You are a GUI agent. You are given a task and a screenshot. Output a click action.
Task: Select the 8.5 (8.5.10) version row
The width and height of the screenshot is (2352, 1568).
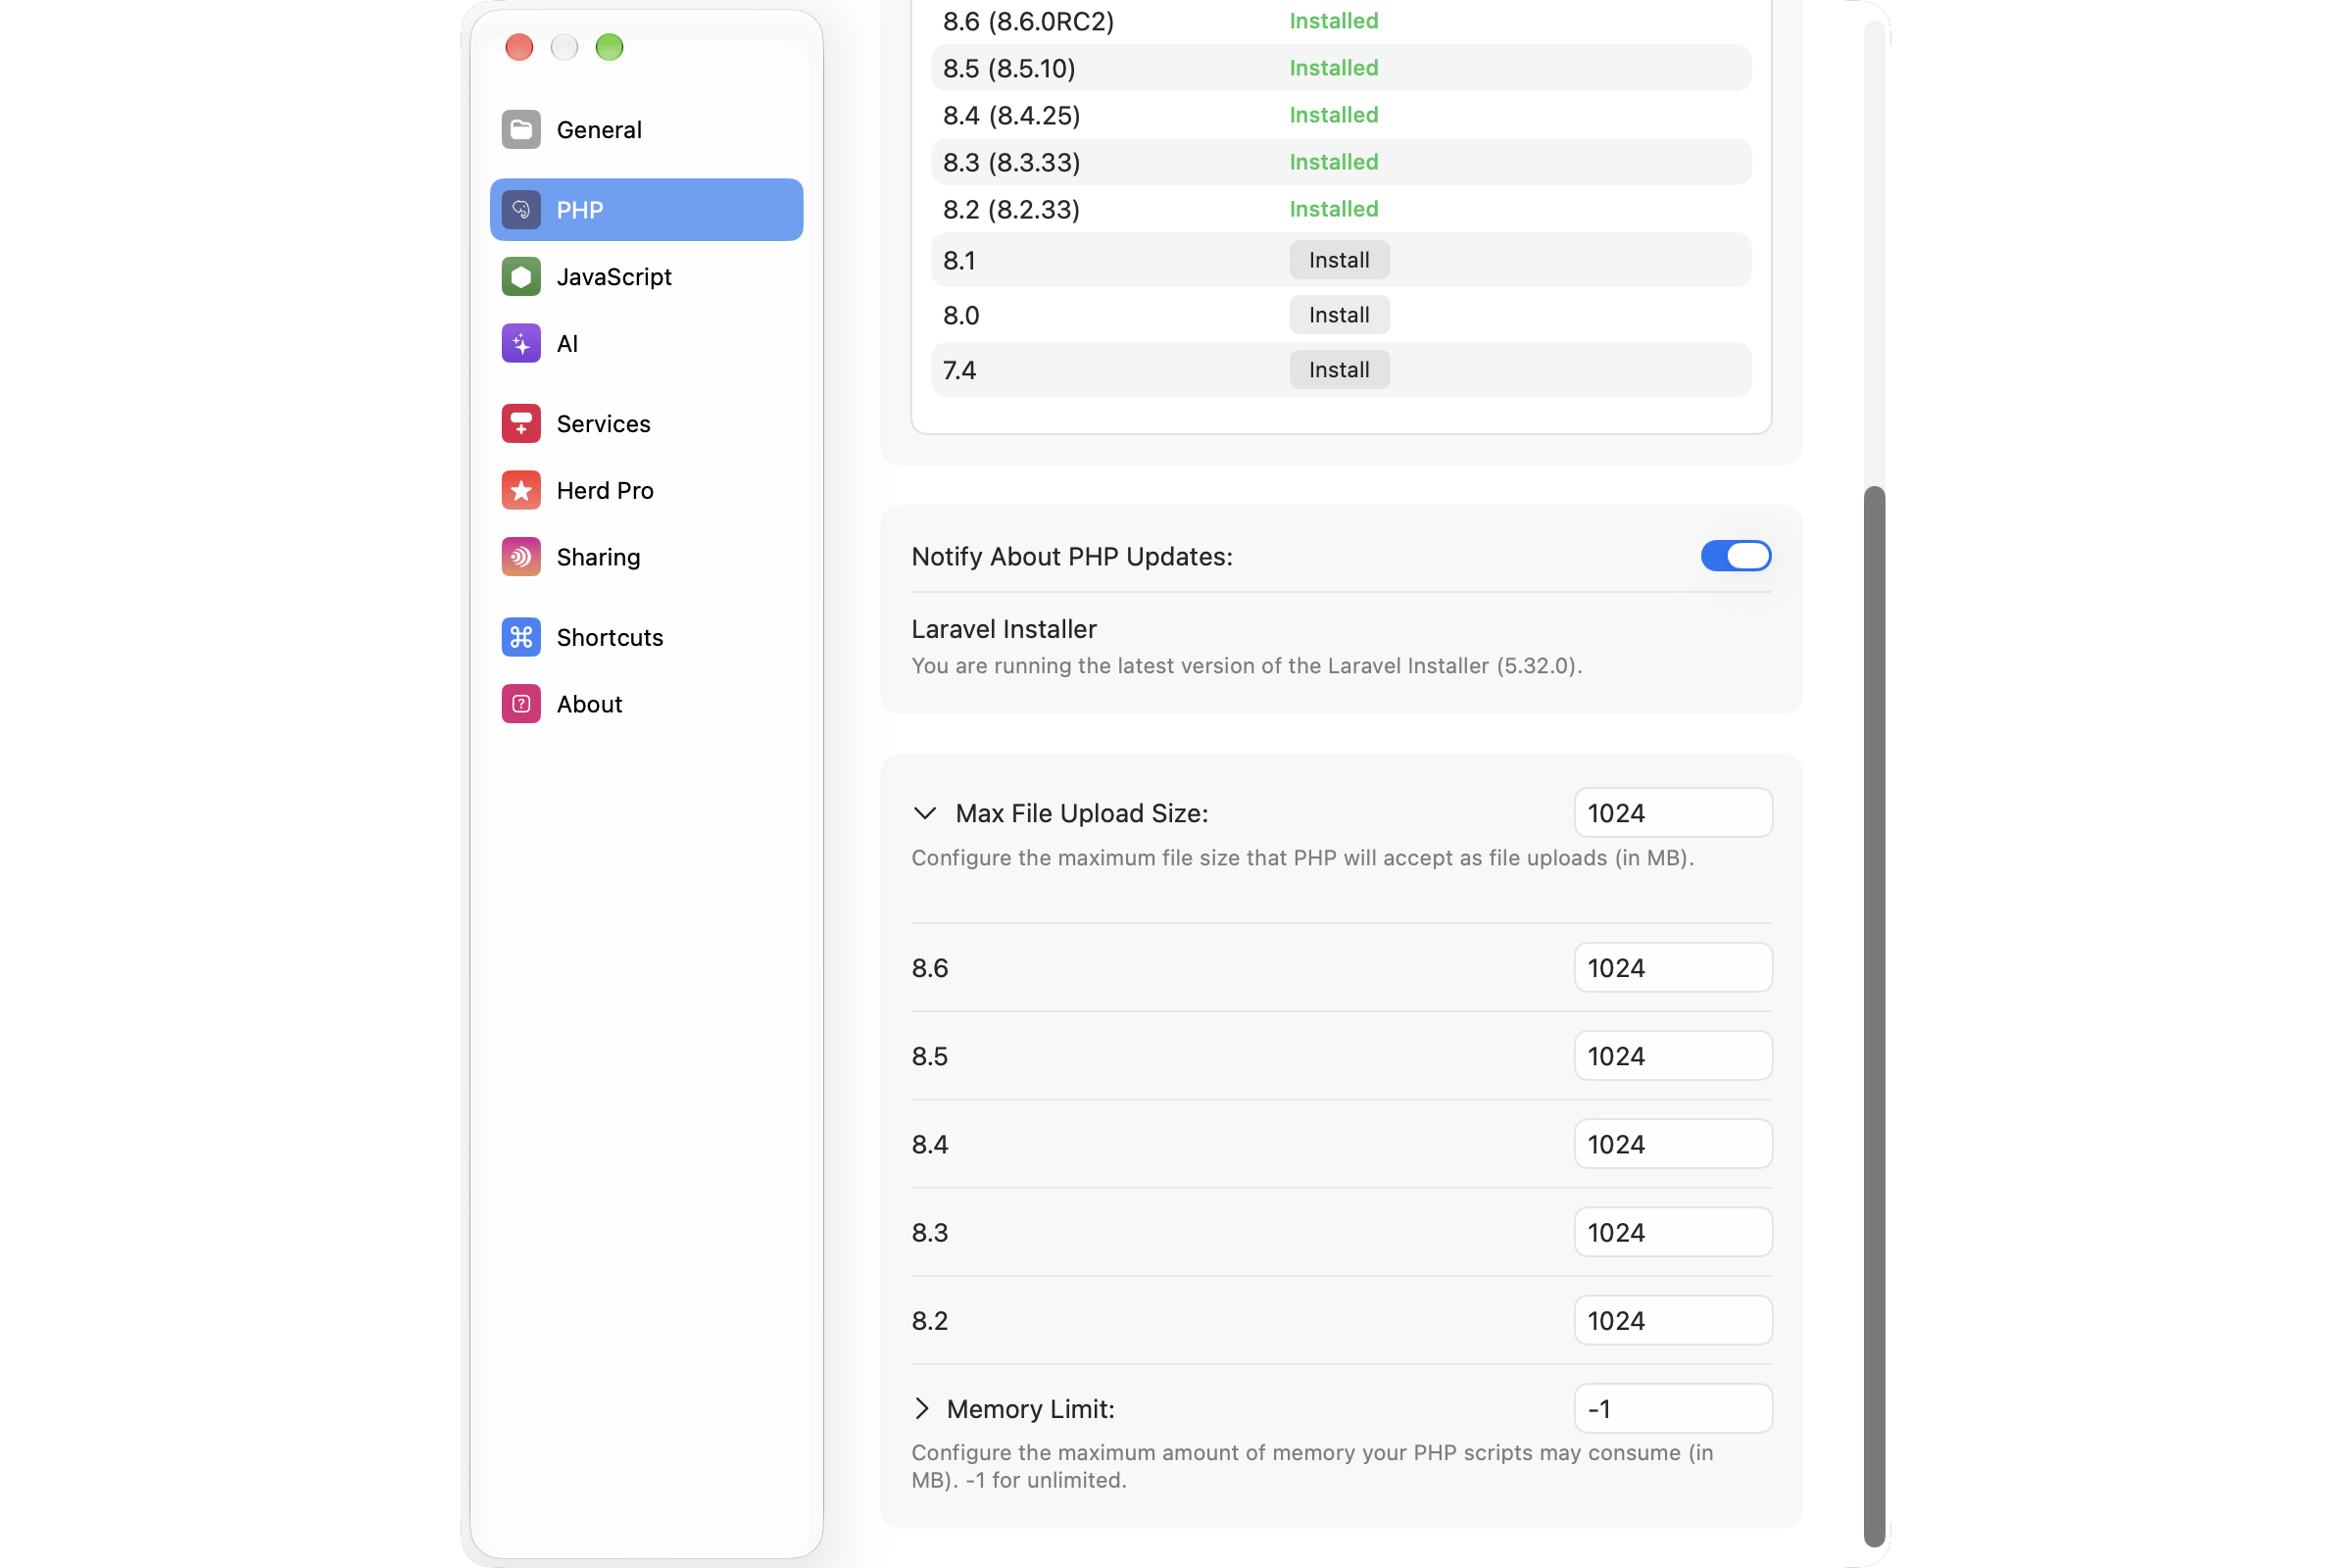(x=1340, y=68)
